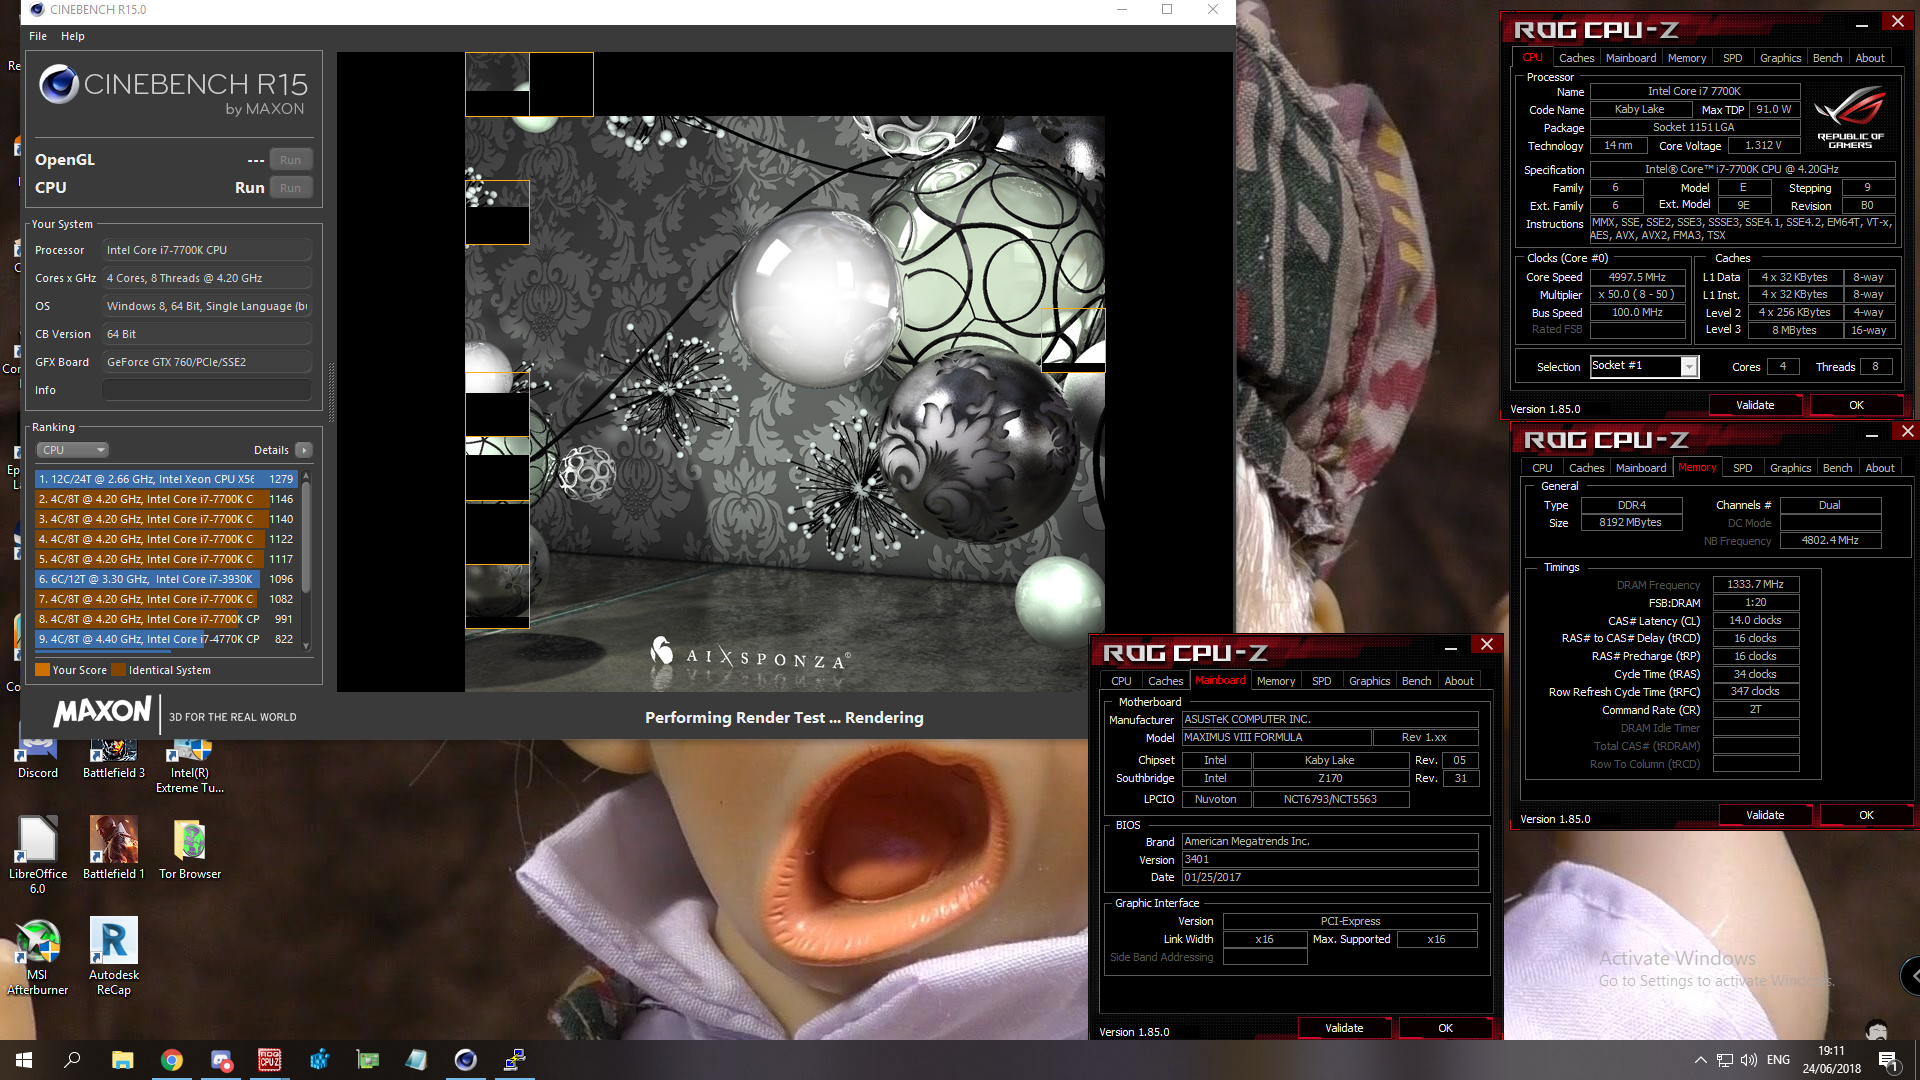Click OK in the CPU-Z Memory window
Image resolution: width=1920 pixels, height=1080 pixels.
pos(1866,815)
